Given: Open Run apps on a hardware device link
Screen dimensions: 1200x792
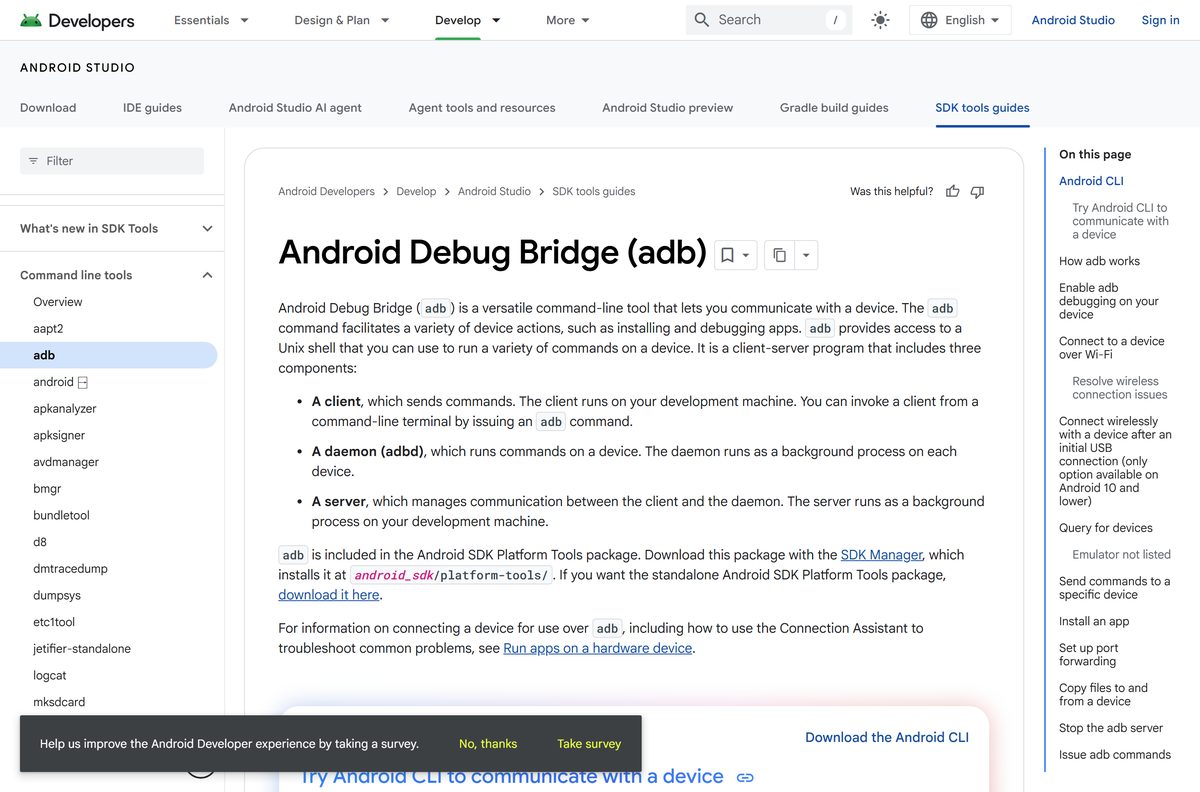Looking at the screenshot, I should click(x=598, y=648).
